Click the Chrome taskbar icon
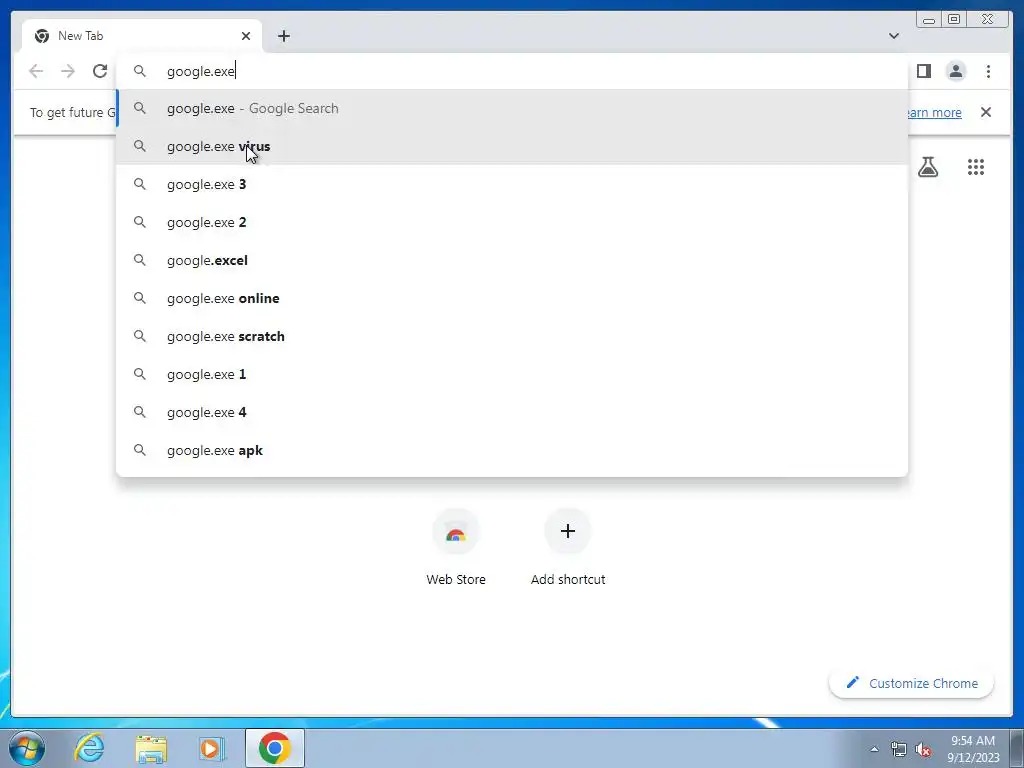The image size is (1024, 768). [x=274, y=748]
